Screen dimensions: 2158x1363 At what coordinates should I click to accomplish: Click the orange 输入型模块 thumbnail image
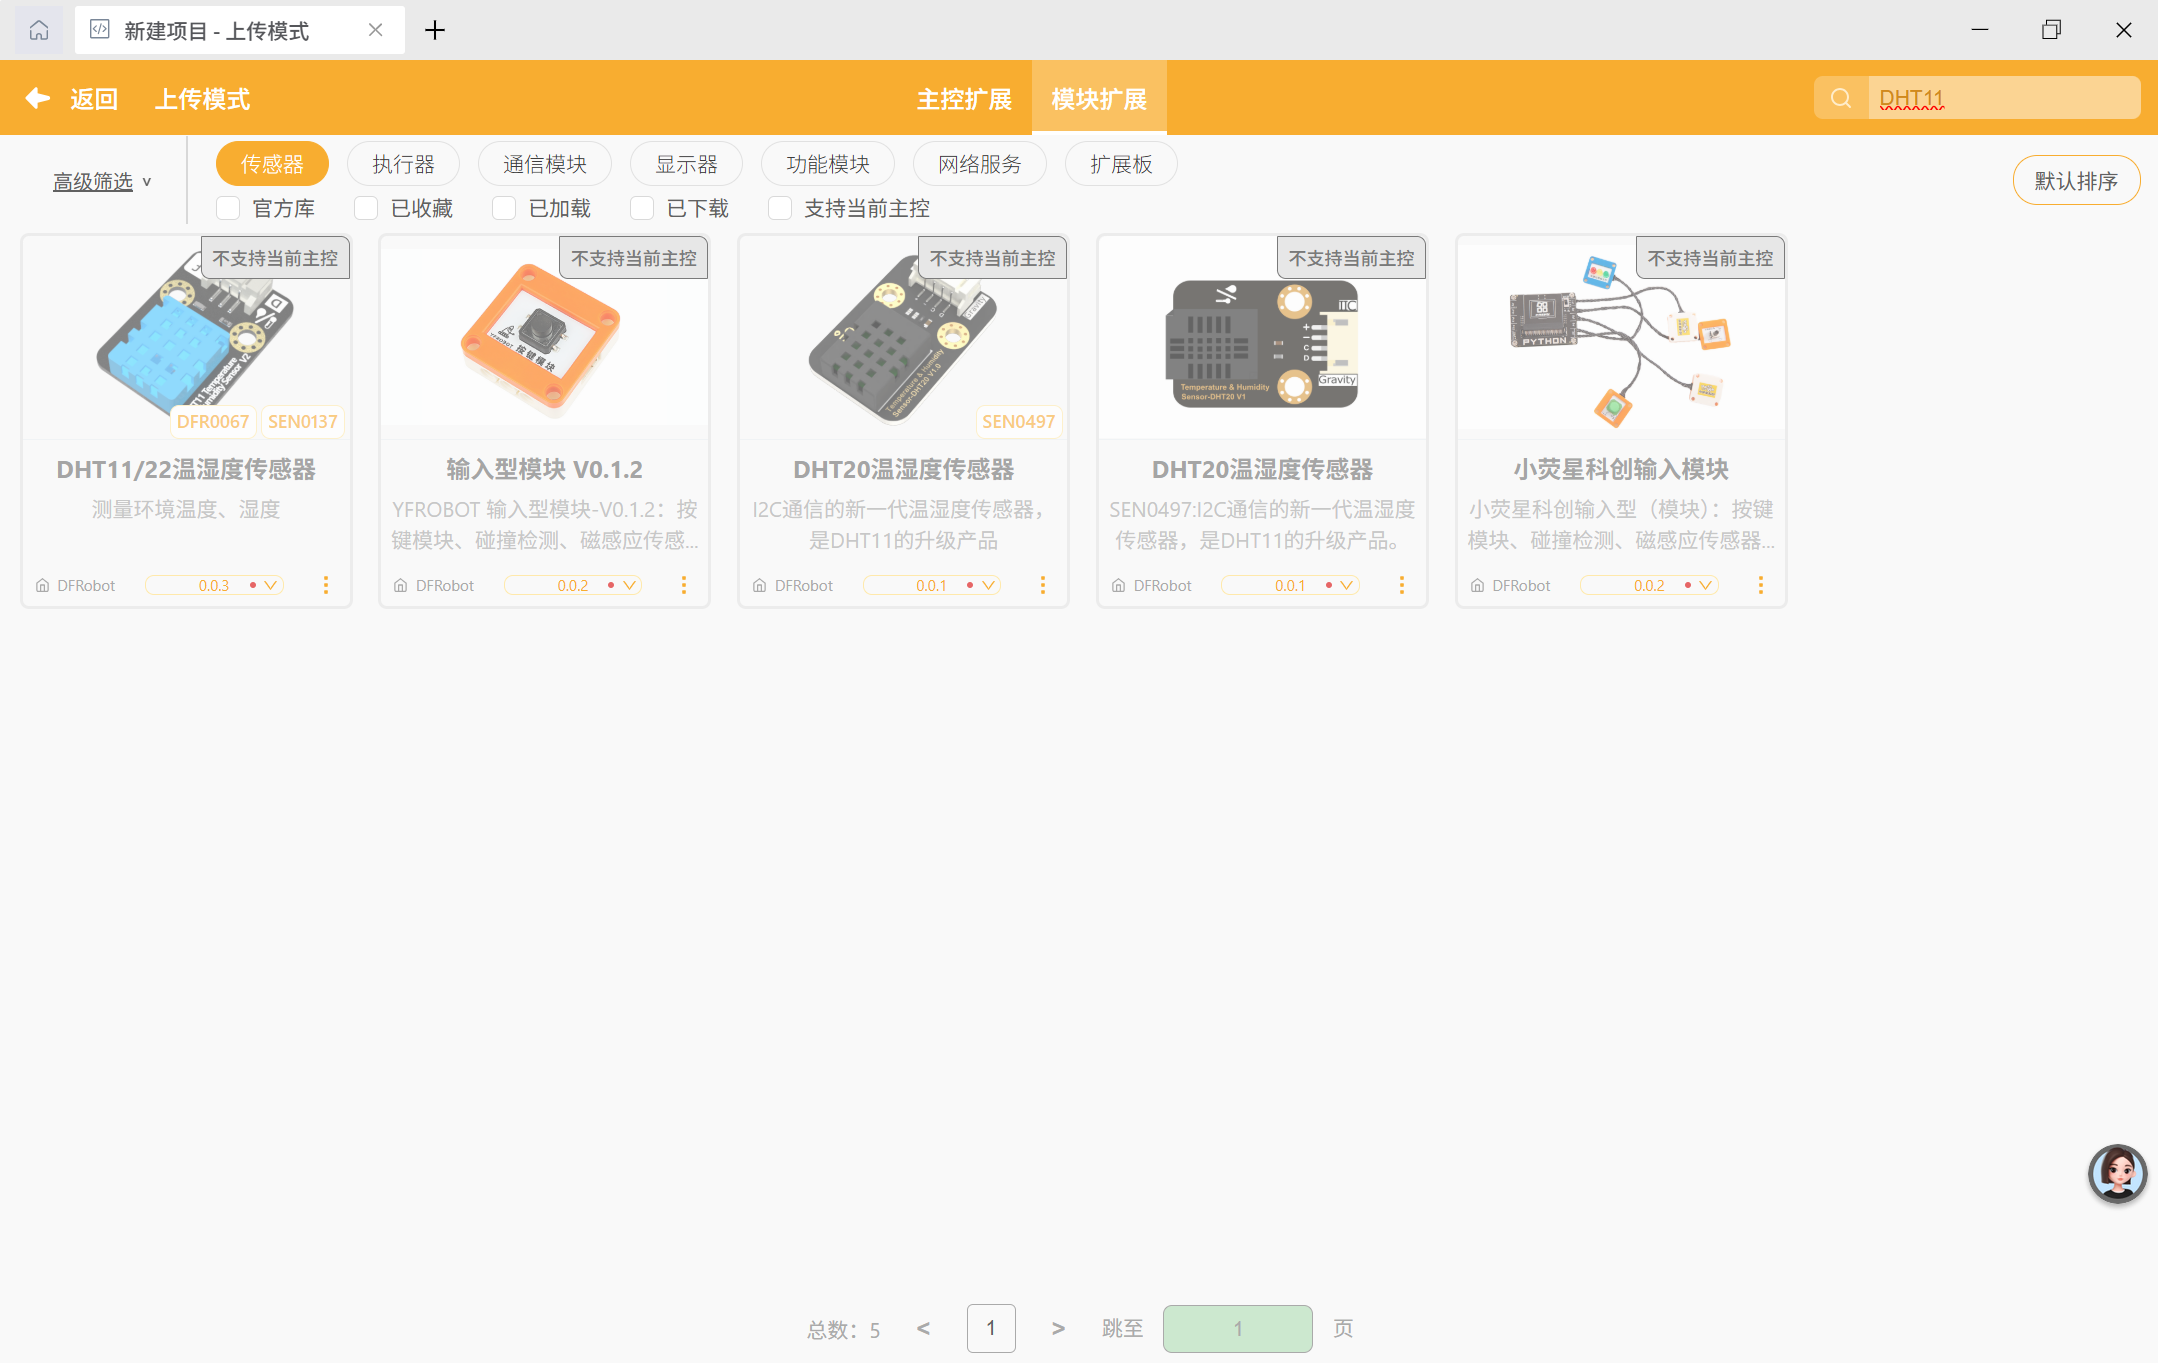pyautogui.click(x=543, y=338)
